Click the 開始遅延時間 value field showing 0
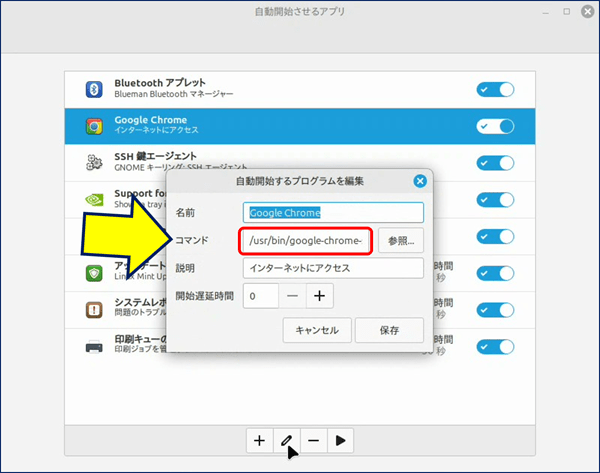Viewport: 600px width, 473px height. click(261, 296)
